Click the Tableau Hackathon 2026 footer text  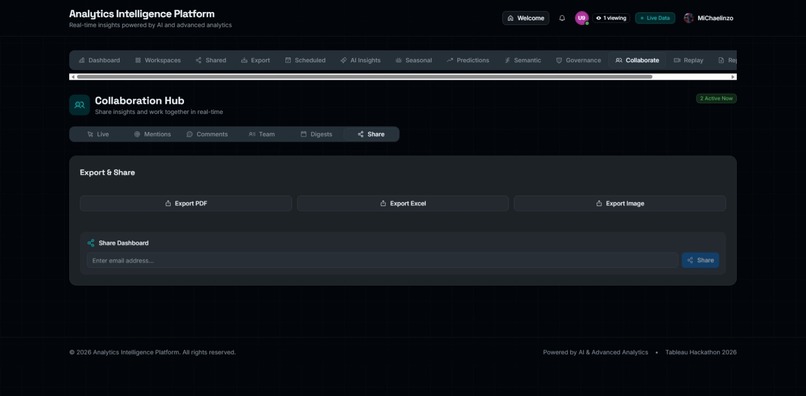(701, 352)
